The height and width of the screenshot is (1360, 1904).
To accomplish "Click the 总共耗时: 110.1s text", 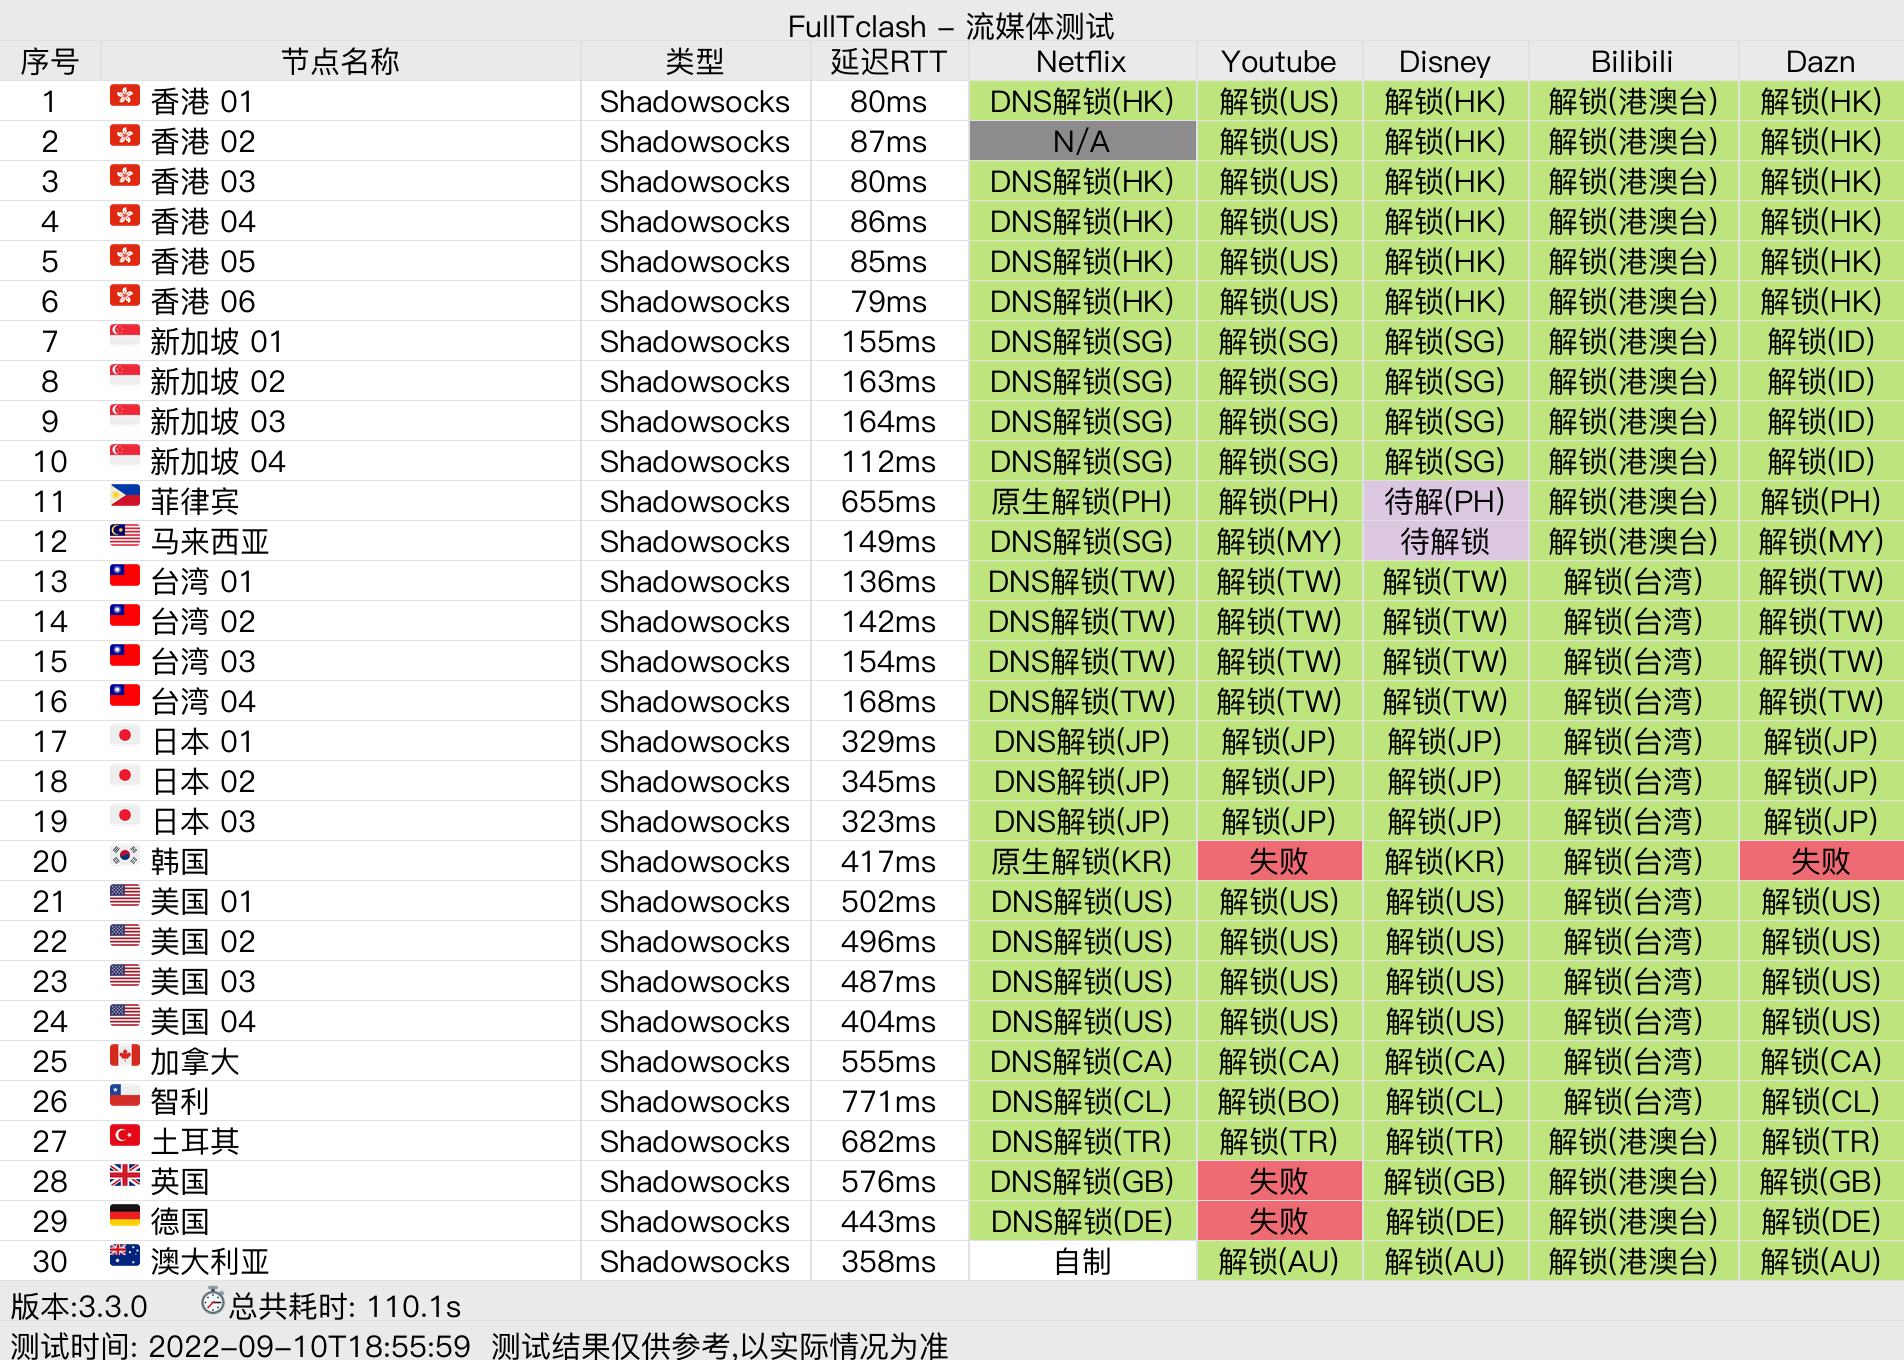I will pos(346,1306).
